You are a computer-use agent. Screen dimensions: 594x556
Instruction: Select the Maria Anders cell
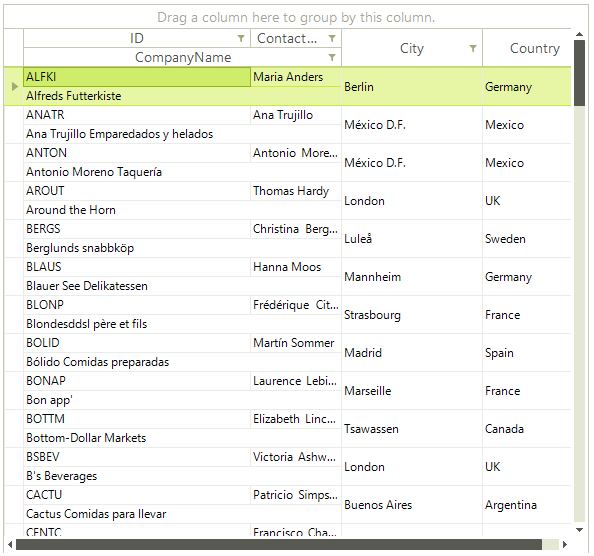[x=296, y=77]
